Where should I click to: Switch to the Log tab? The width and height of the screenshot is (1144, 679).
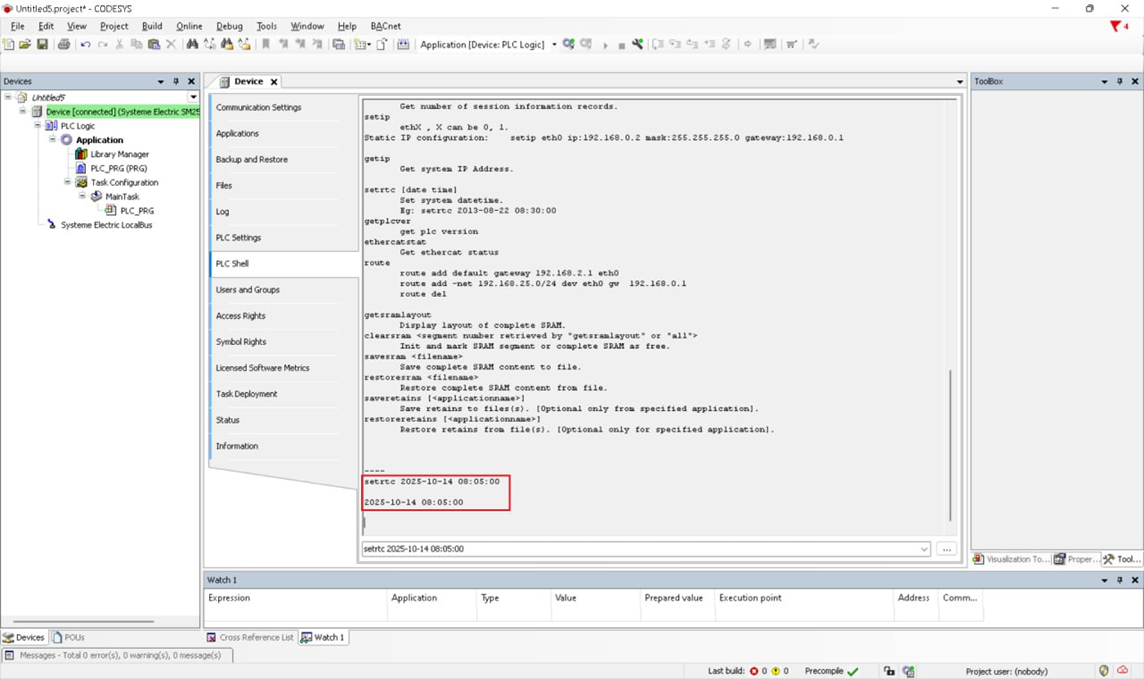223,212
